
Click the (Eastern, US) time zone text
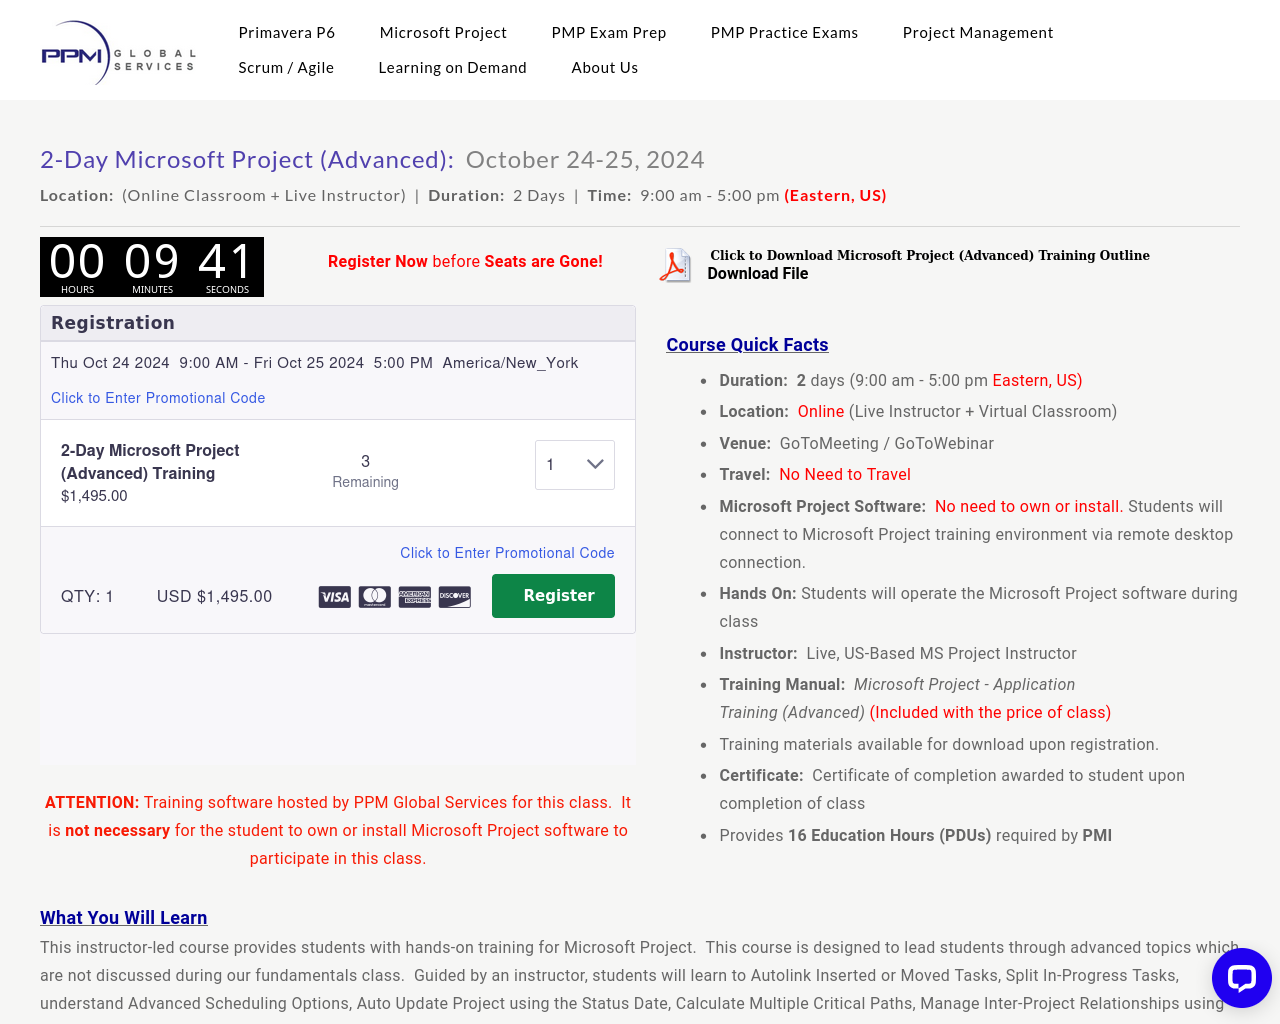[835, 196]
